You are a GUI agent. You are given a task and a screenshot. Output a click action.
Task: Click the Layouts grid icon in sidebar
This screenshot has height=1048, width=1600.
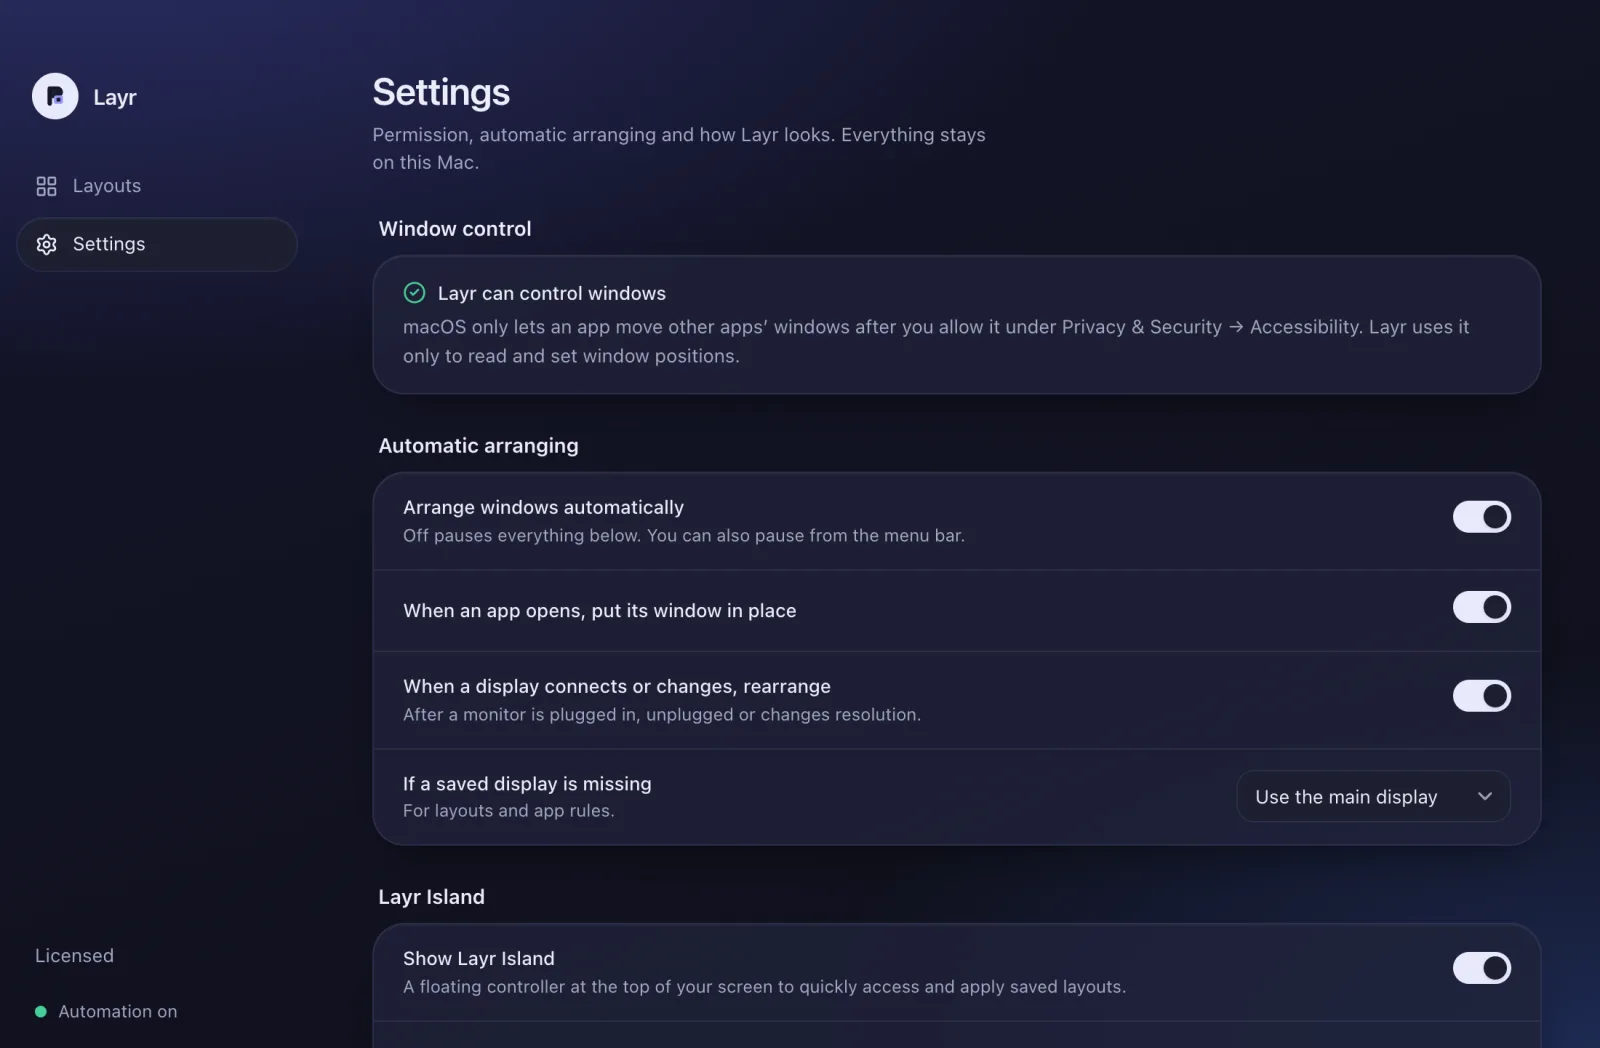click(x=46, y=186)
